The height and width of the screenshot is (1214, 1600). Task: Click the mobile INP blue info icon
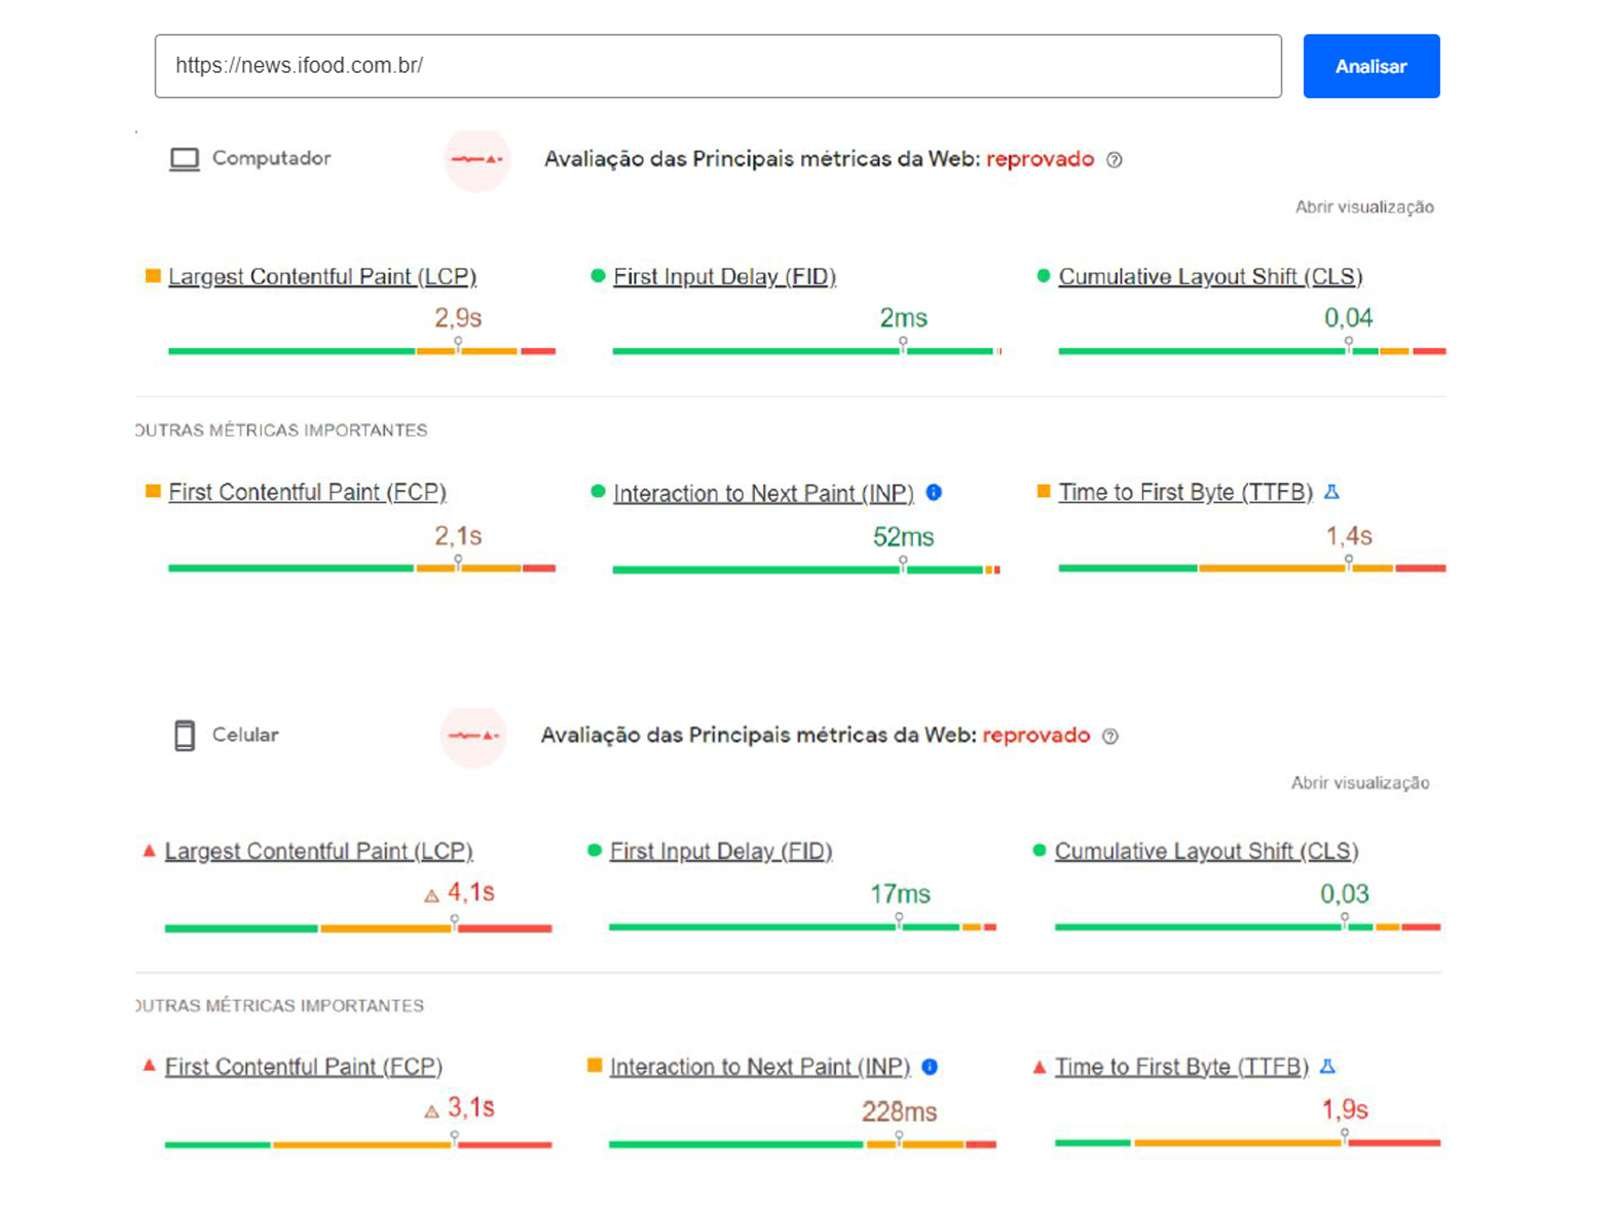point(930,1067)
